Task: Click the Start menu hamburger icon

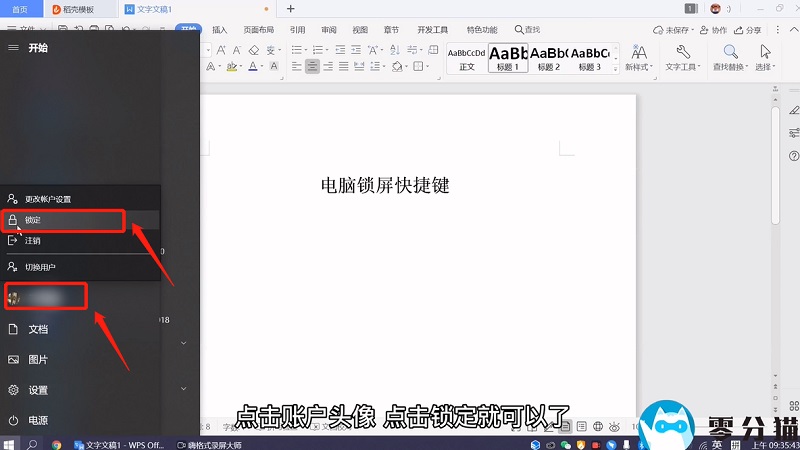Action: coord(13,48)
